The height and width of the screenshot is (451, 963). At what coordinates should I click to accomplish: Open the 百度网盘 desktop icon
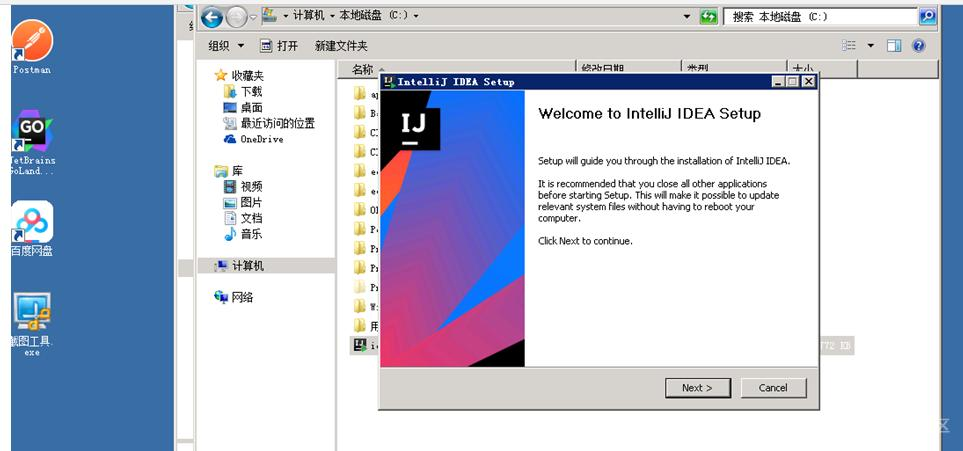(x=32, y=228)
